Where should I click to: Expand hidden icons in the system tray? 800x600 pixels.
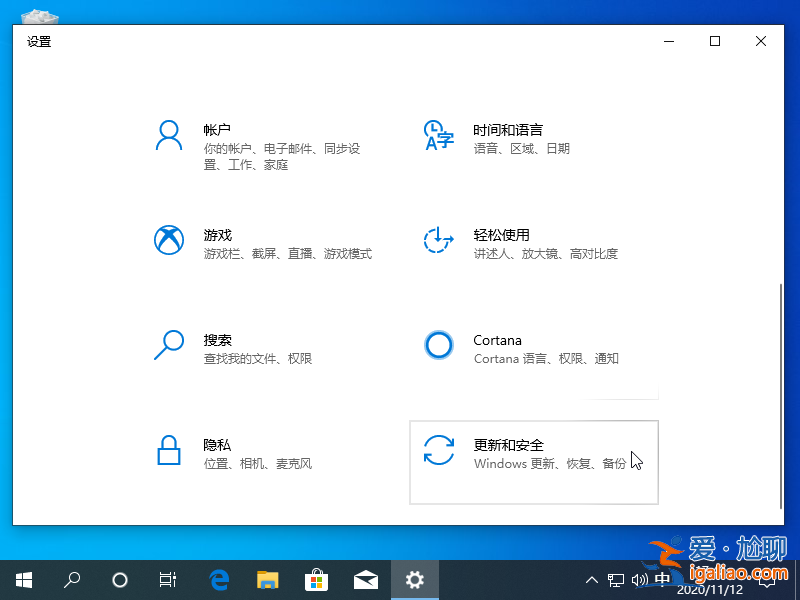point(592,580)
